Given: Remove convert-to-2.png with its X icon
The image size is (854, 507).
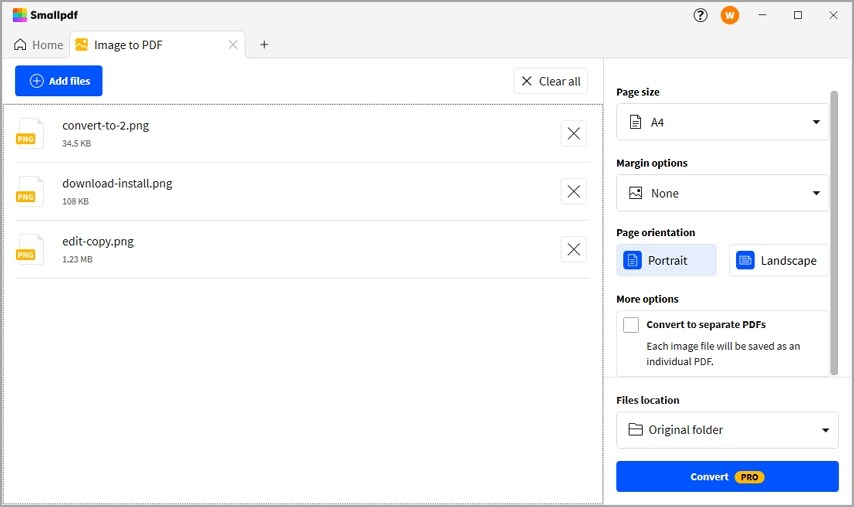Looking at the screenshot, I should pyautogui.click(x=573, y=133).
